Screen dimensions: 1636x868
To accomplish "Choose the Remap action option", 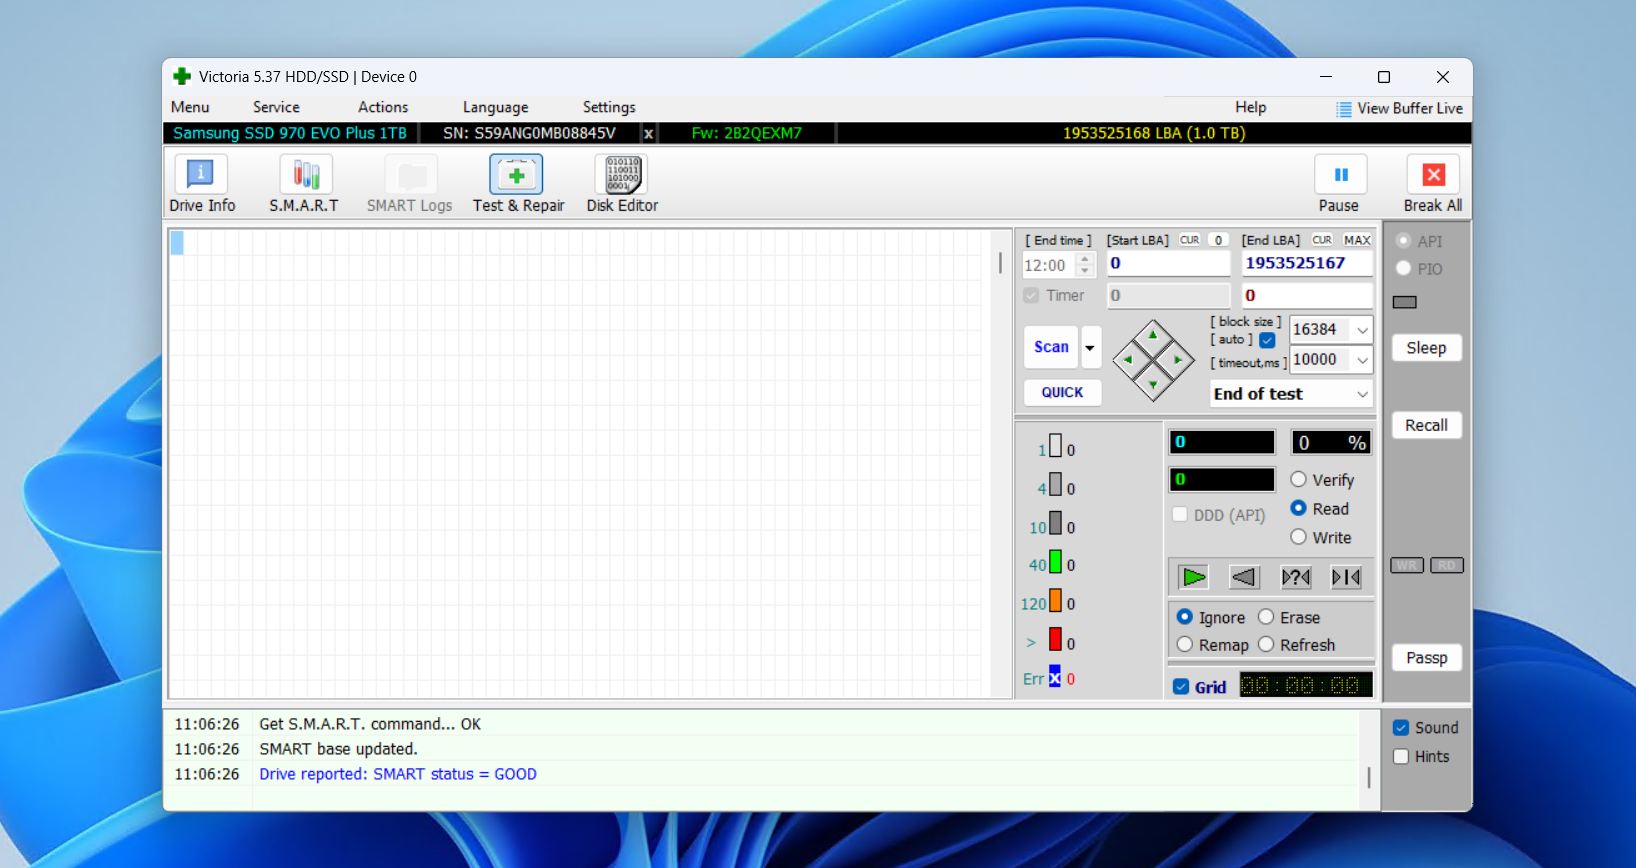I will (1185, 645).
